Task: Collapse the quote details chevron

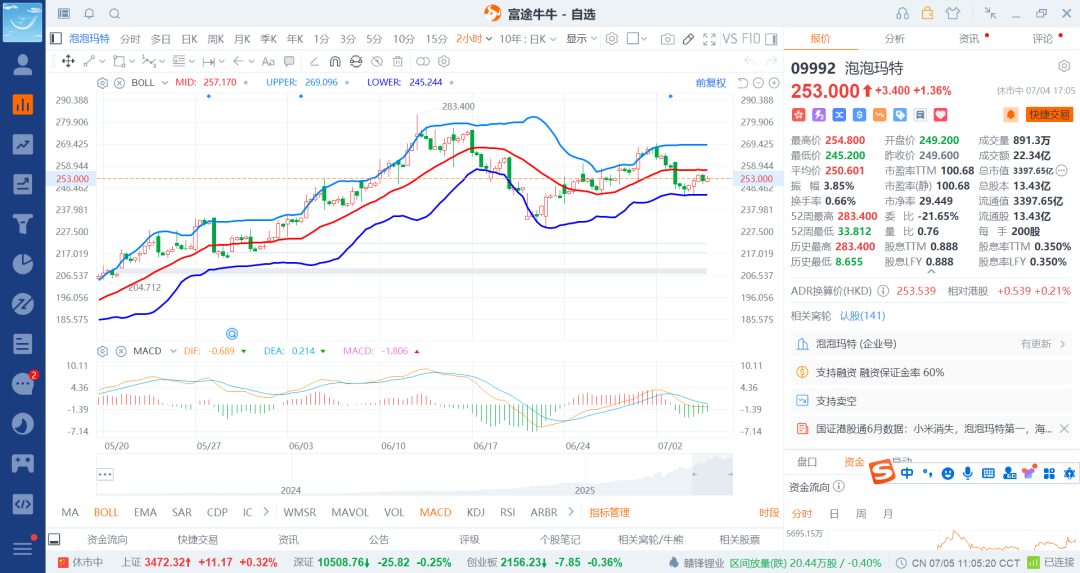Action: pos(931,272)
